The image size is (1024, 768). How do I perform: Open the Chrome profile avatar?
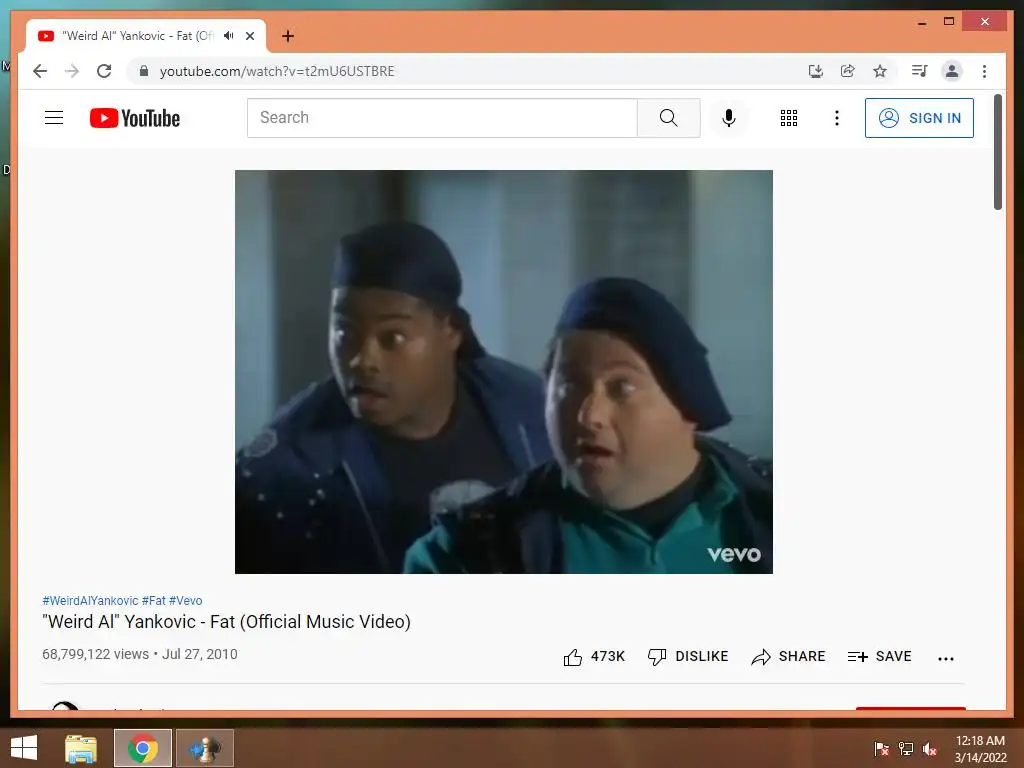[x=952, y=71]
